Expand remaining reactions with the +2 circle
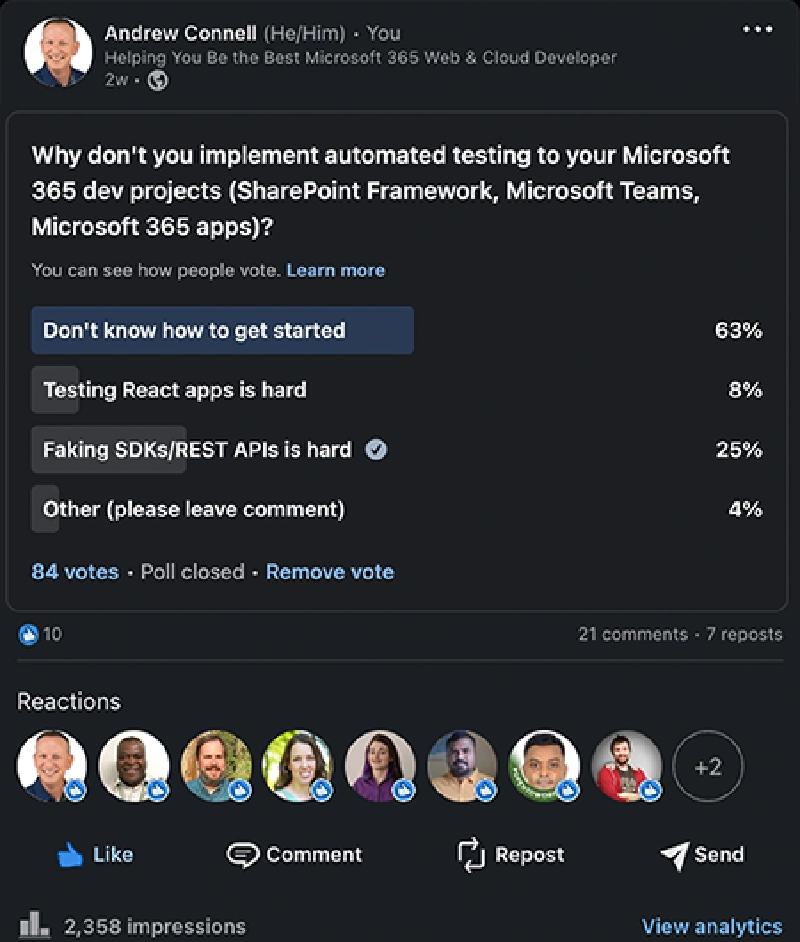 (708, 766)
